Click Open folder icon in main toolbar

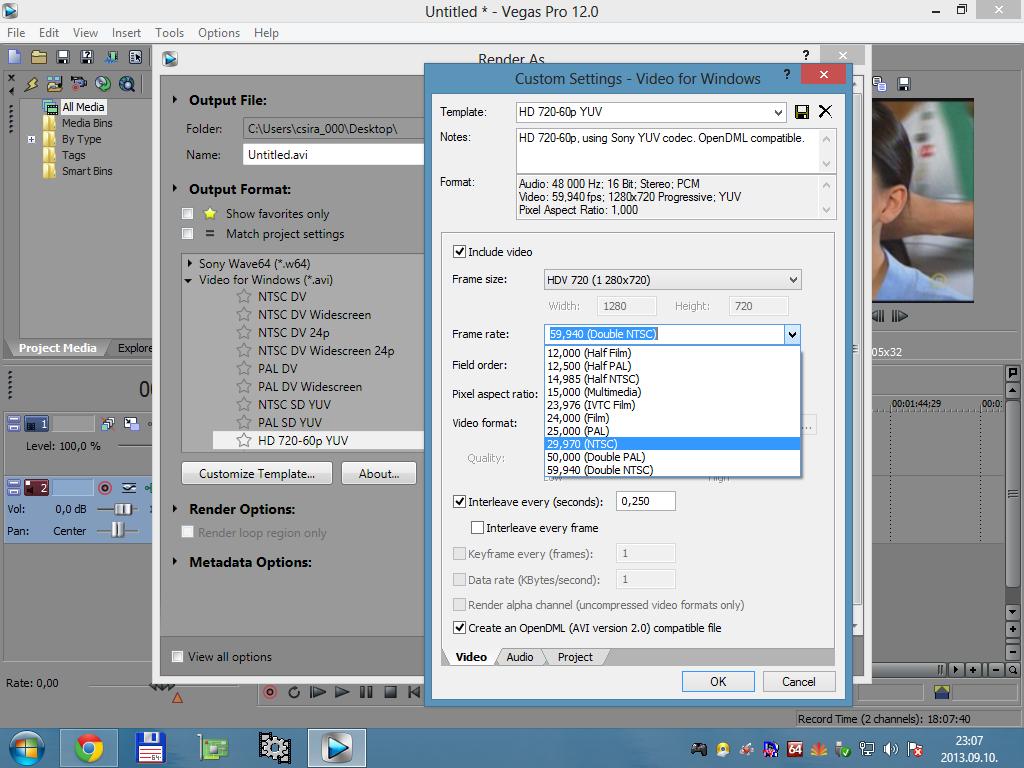pyautogui.click(x=39, y=57)
